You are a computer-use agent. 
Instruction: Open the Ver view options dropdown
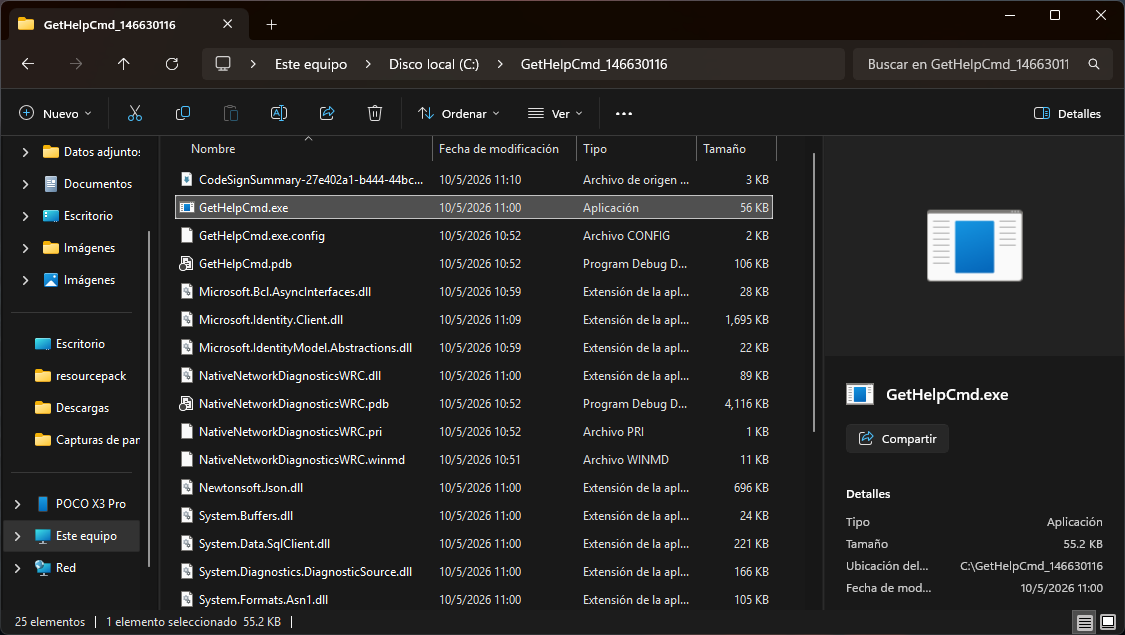(555, 113)
